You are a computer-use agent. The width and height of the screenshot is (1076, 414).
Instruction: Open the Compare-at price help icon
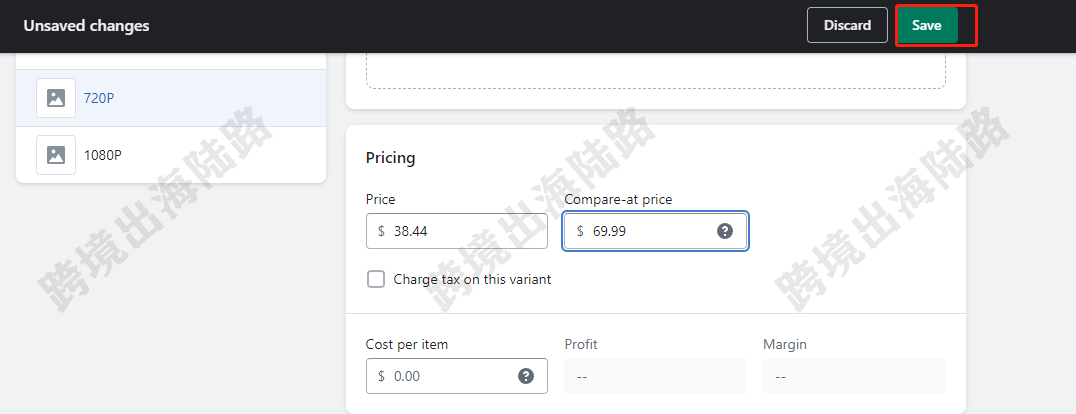[x=725, y=231]
